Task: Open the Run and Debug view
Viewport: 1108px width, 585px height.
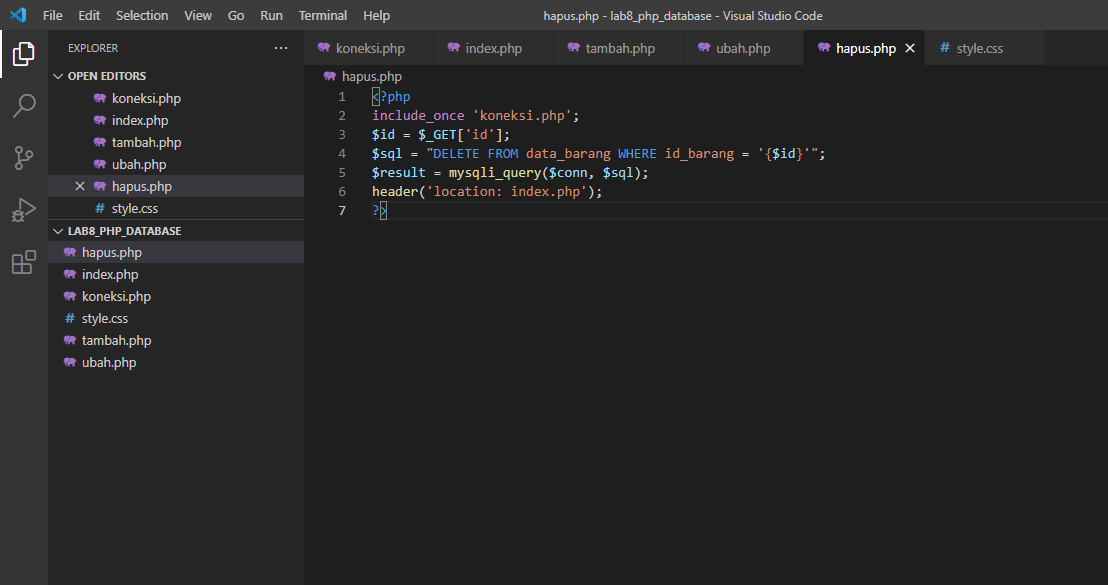Action: click(24, 210)
